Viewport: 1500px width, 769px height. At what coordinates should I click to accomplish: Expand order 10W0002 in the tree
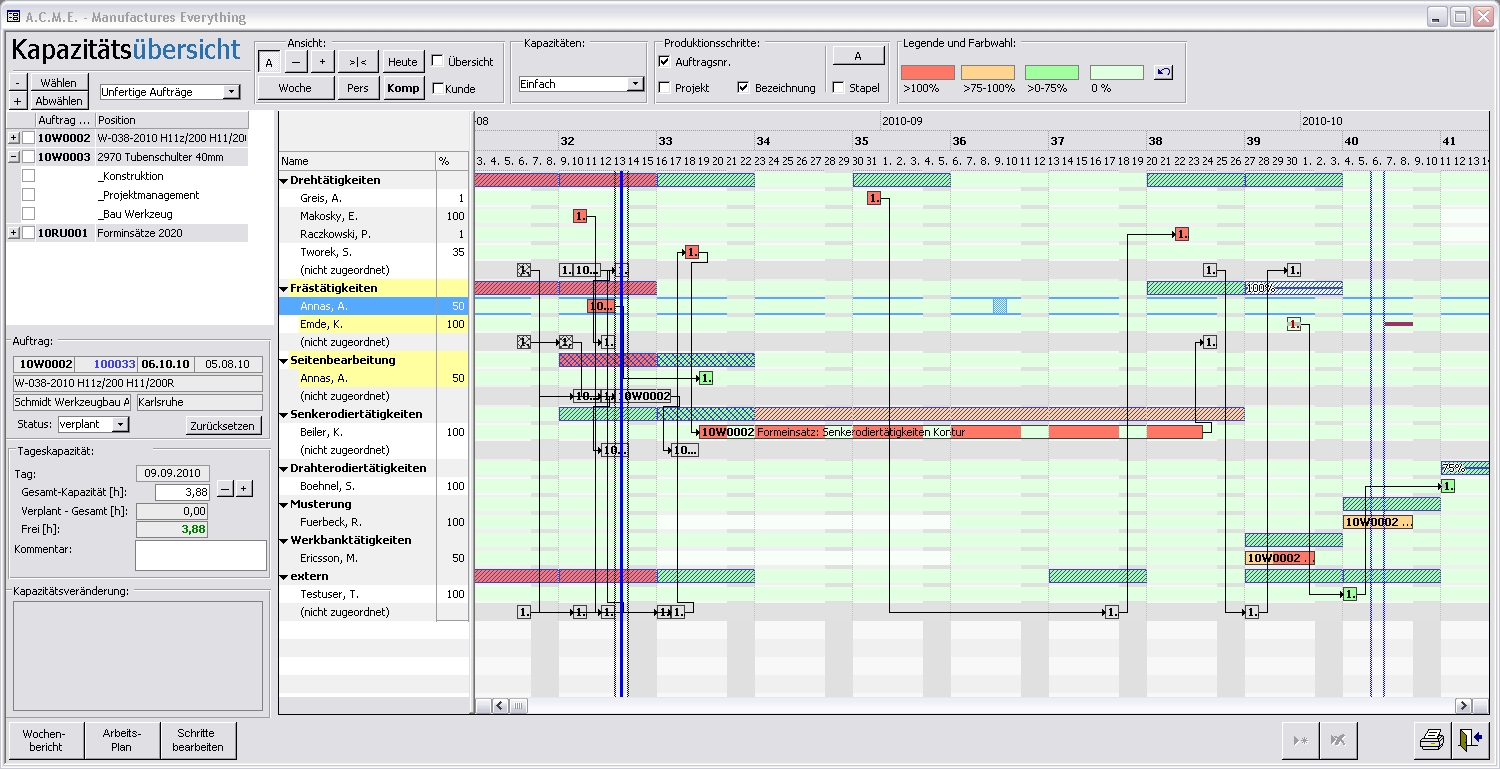click(13, 138)
